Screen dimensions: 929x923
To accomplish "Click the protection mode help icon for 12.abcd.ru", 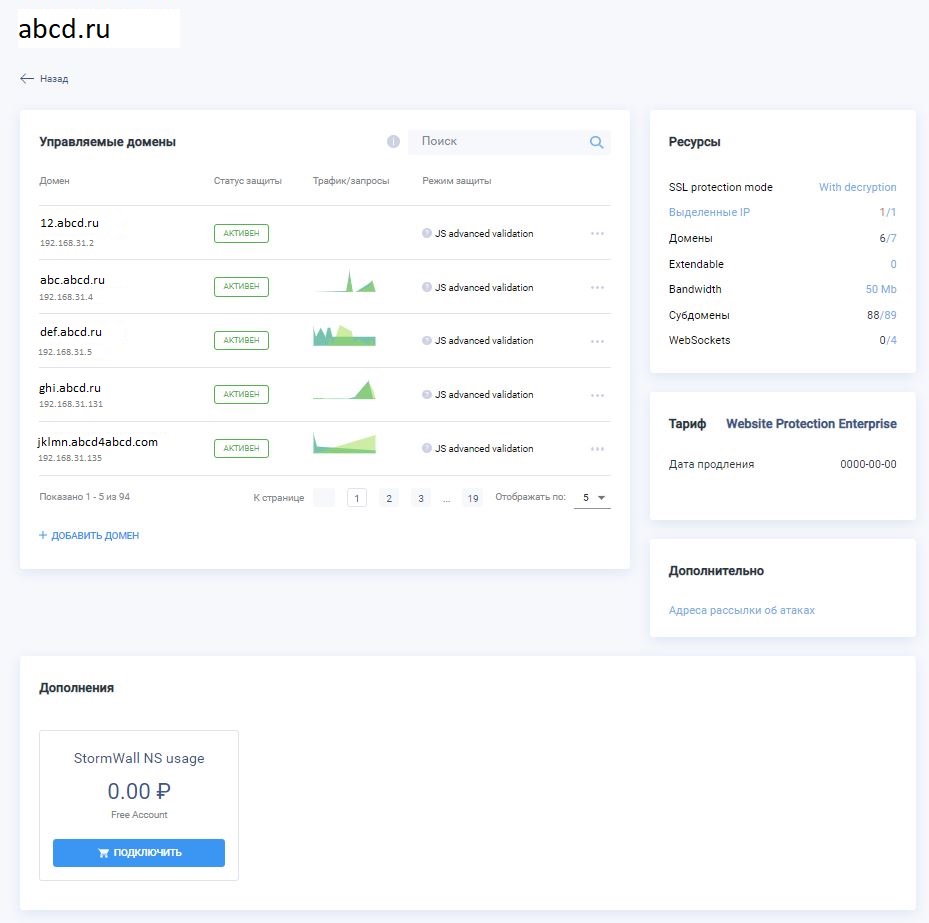I will [427, 233].
